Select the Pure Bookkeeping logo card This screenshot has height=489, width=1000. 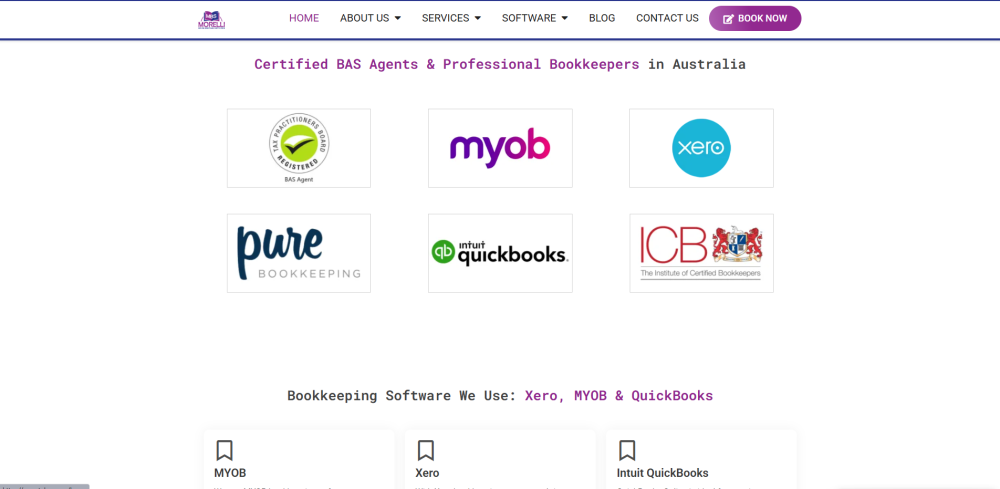pyautogui.click(x=299, y=253)
